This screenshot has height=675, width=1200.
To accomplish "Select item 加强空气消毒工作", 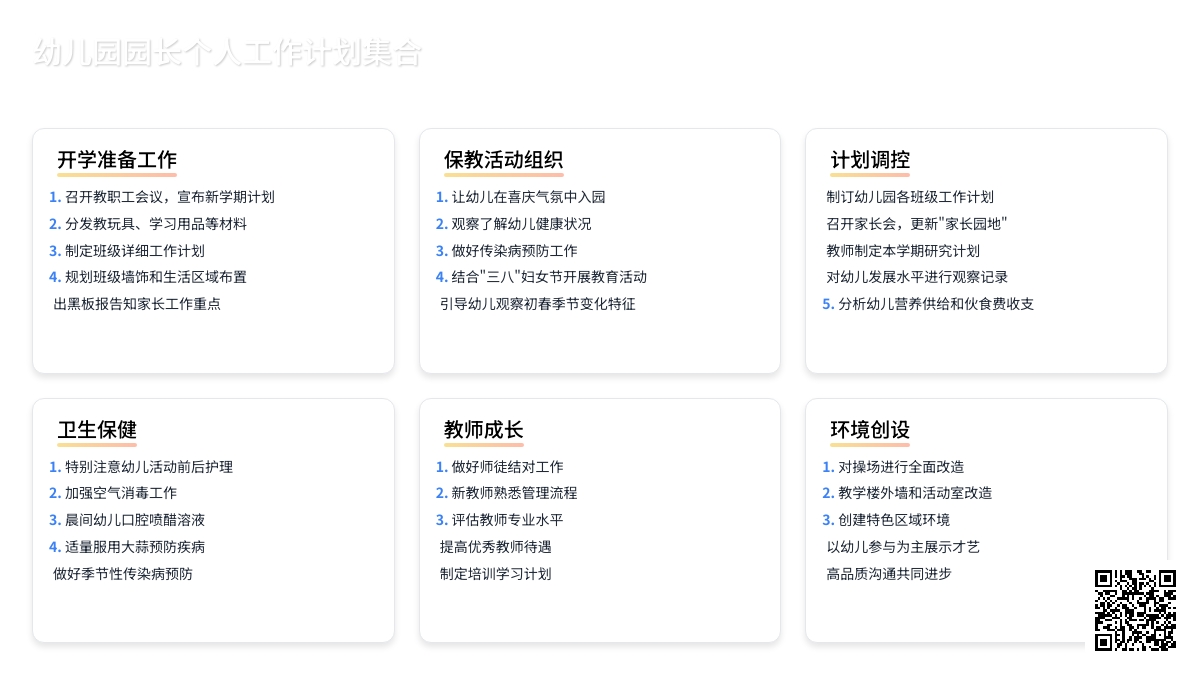I will coord(120,493).
